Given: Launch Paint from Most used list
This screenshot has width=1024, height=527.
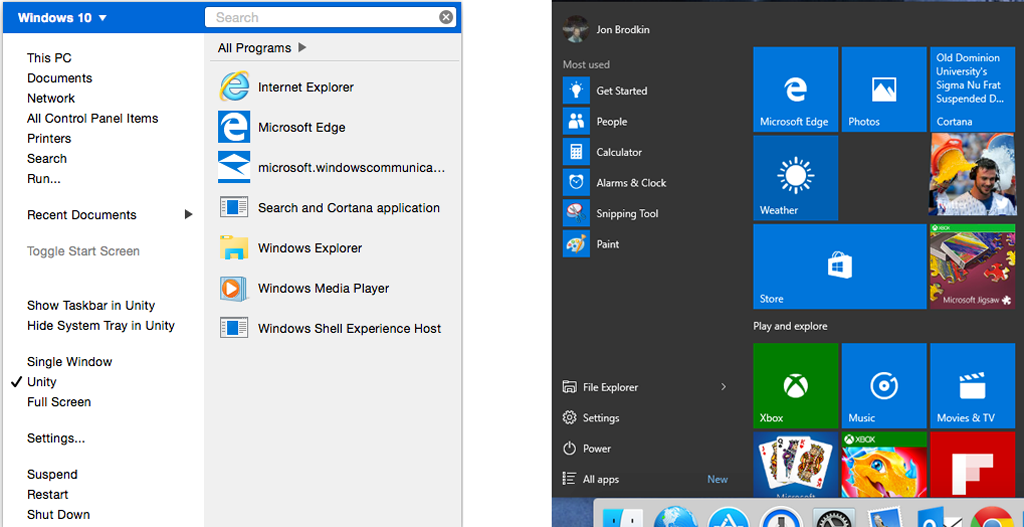Looking at the screenshot, I should point(576,244).
